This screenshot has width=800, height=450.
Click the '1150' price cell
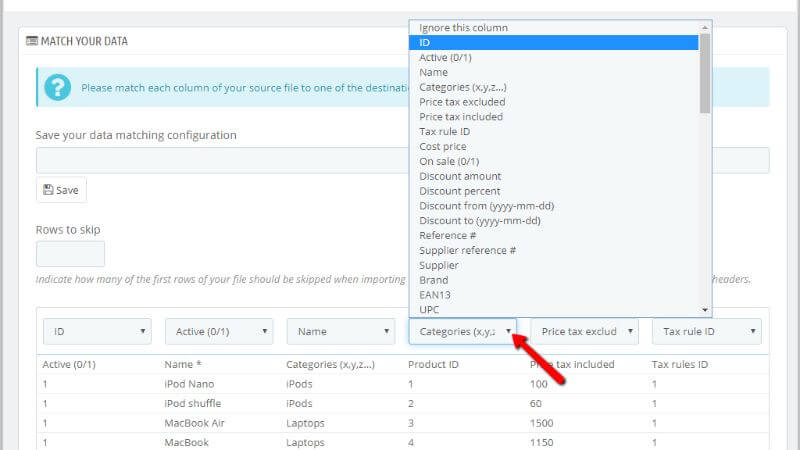[541, 442]
